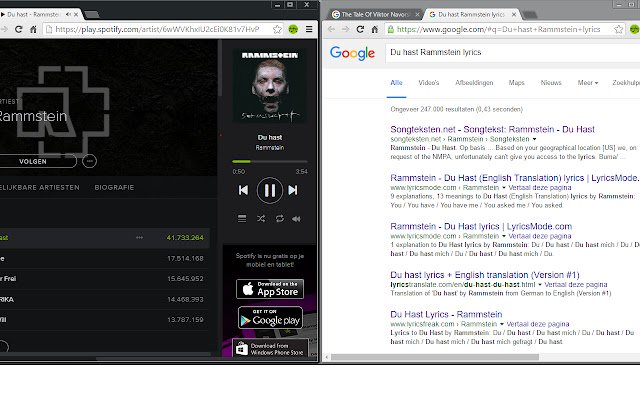Open the ellipsis menu on the top track row

coord(139,238)
